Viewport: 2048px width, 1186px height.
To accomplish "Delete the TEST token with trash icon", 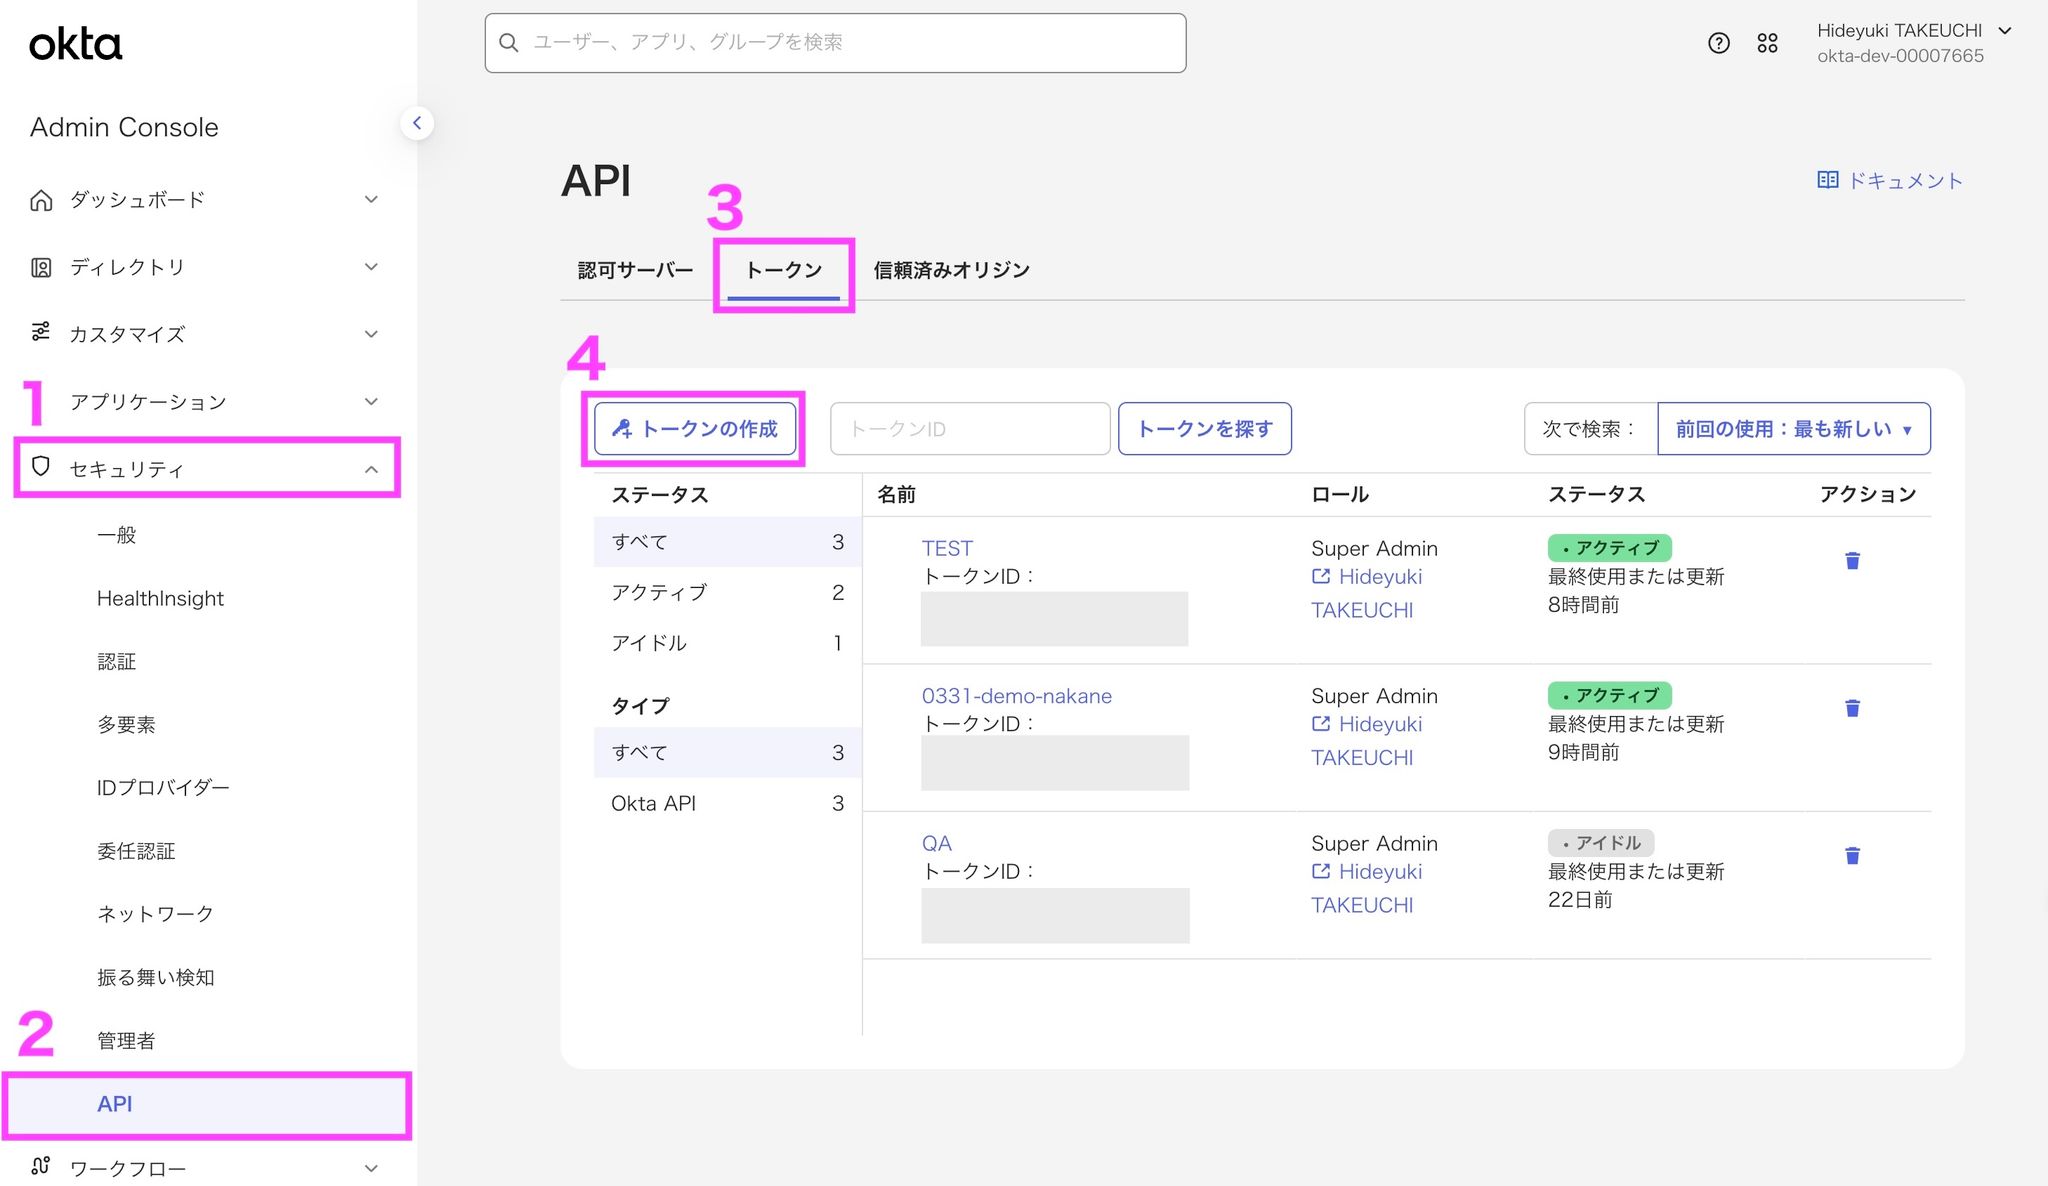I will coord(1852,561).
